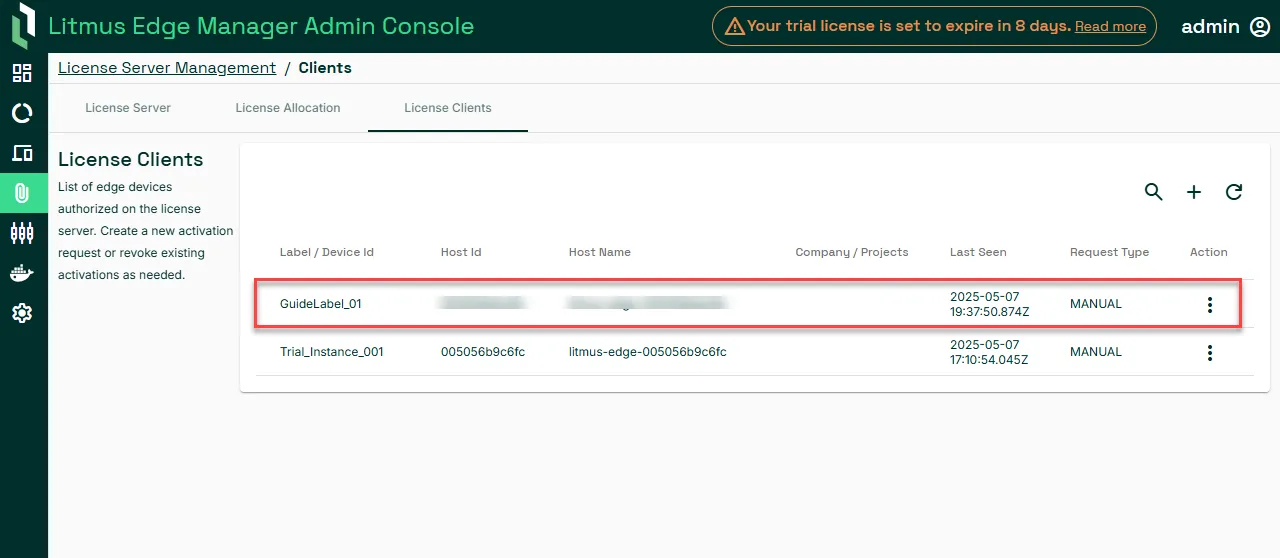
Task: Open action menu for Trial_Instance_001 row
Action: click(x=1210, y=353)
